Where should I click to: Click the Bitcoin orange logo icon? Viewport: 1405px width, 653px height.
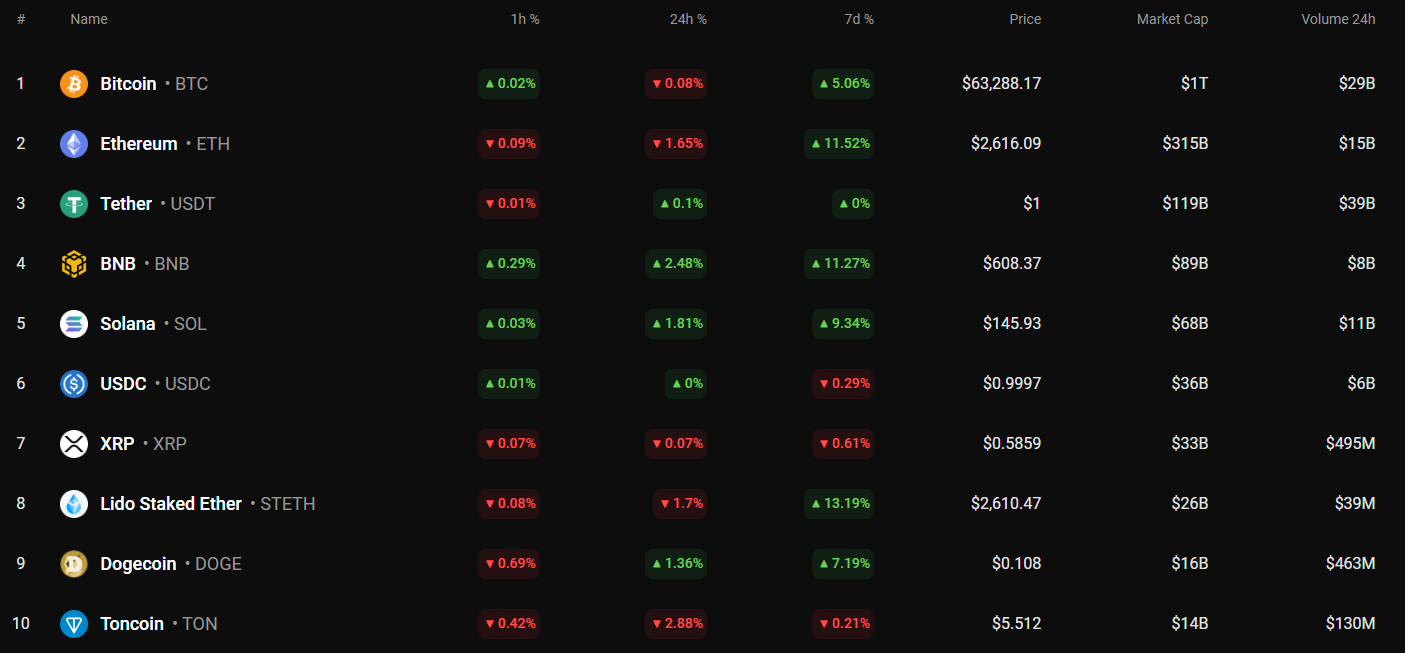74,84
